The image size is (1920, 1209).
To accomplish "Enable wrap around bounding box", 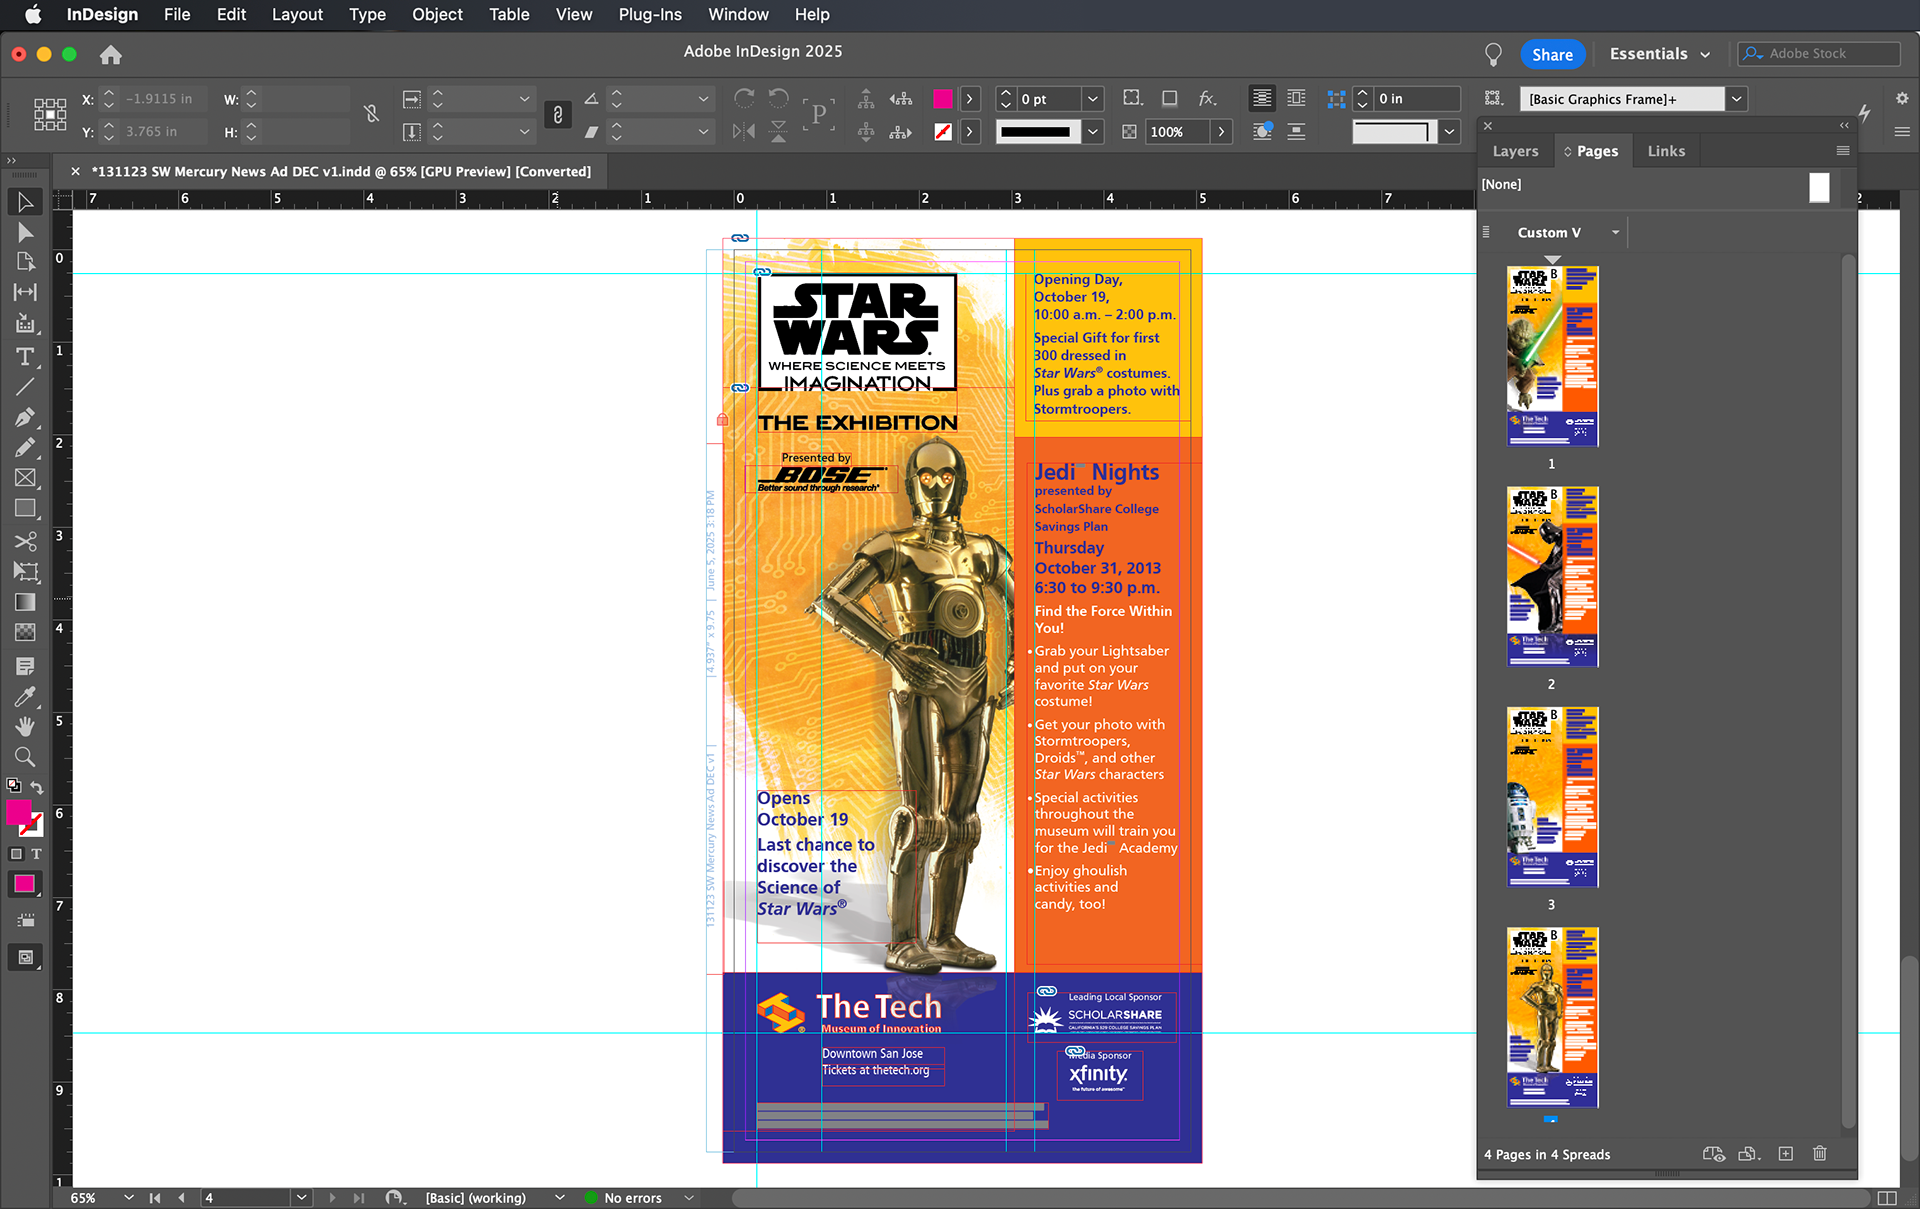I will pos(1297,98).
